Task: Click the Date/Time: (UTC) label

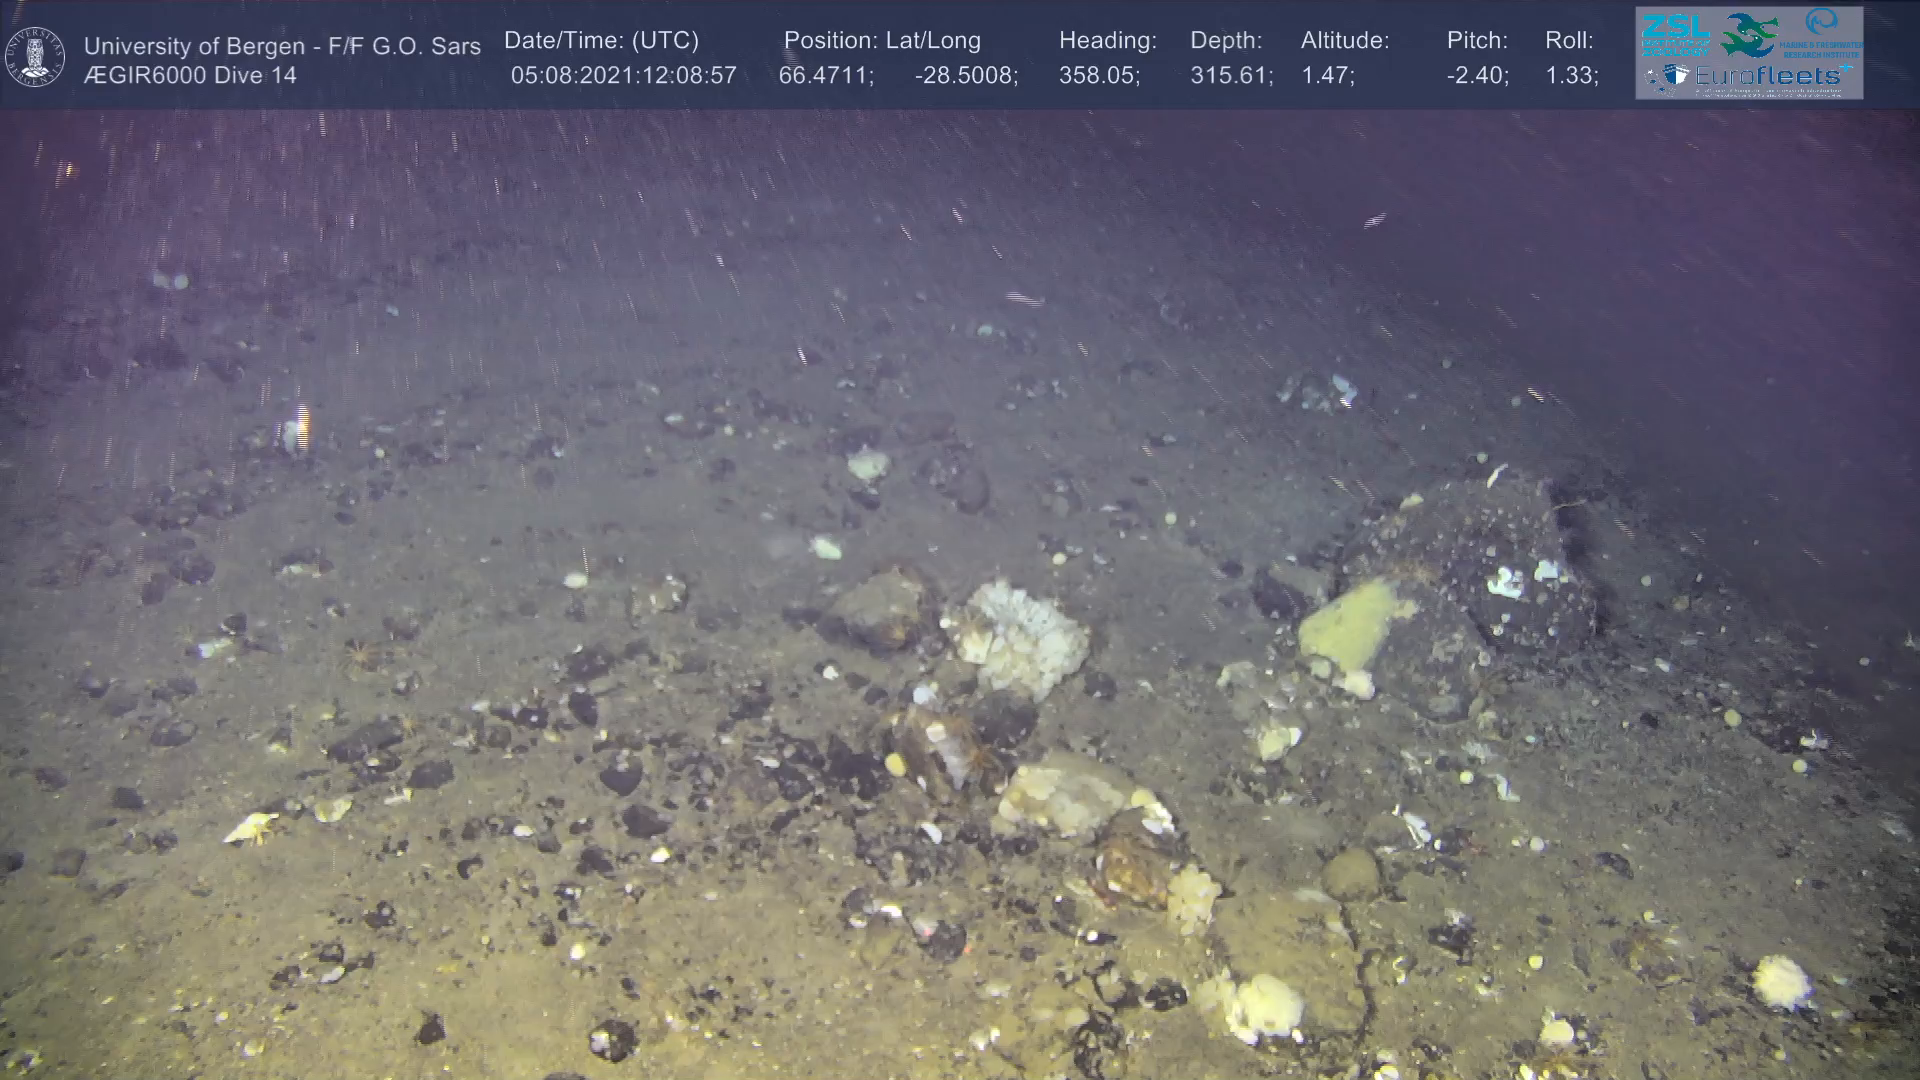Action: (601, 41)
